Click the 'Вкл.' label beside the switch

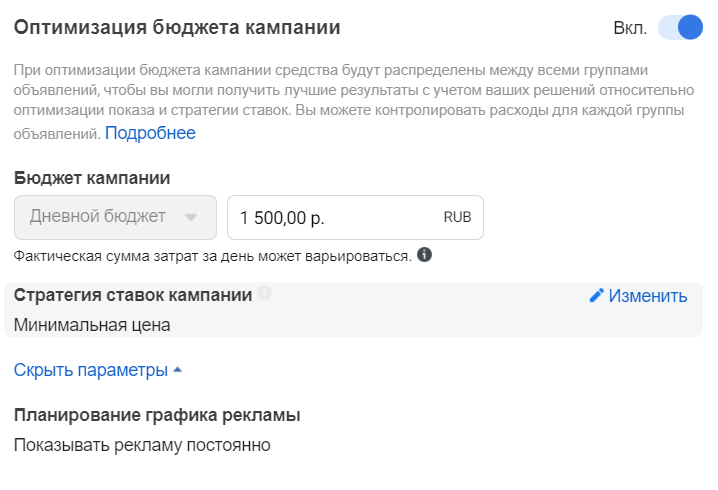(x=630, y=28)
